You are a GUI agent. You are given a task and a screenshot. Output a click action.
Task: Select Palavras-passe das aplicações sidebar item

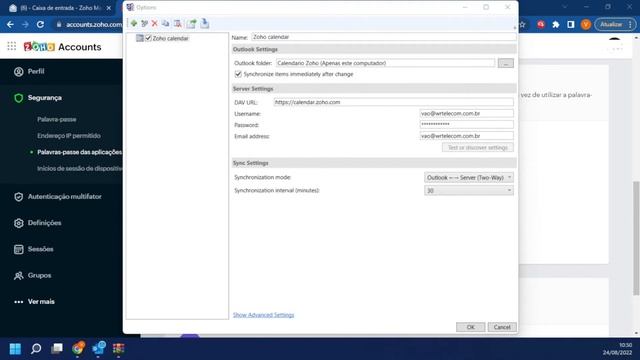point(79,152)
